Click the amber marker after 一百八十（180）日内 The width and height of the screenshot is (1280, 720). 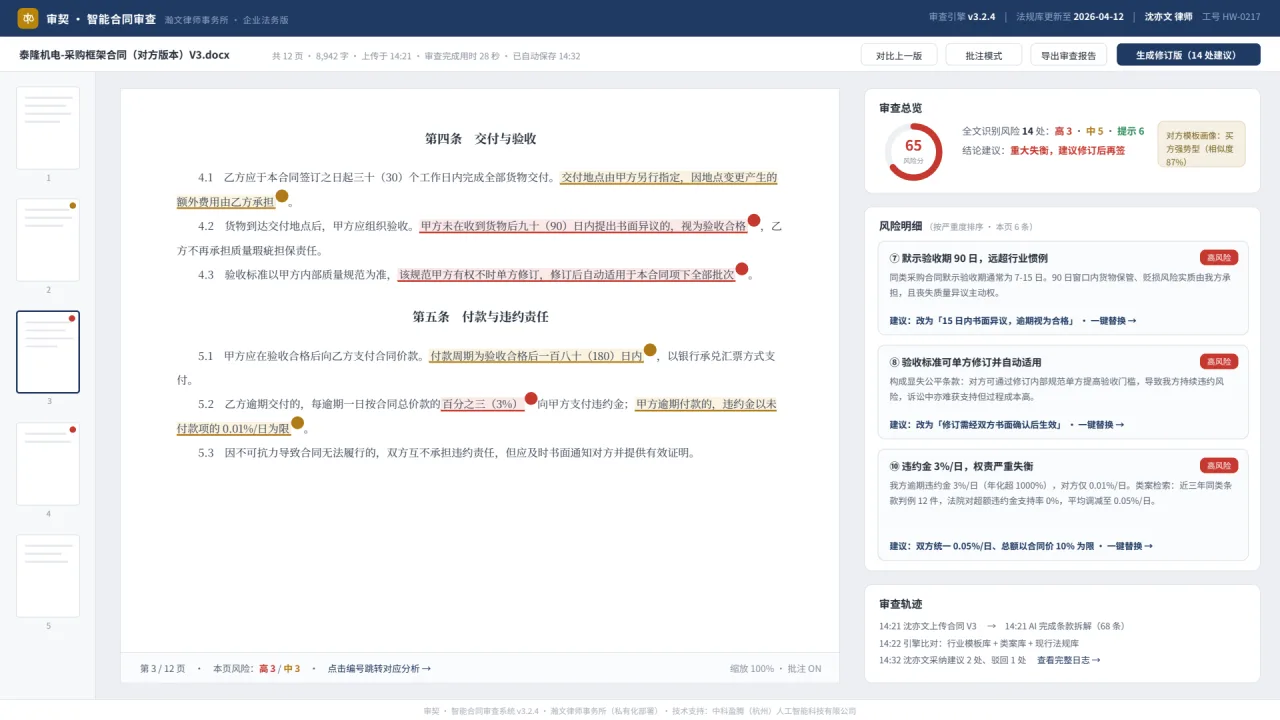pos(650,350)
